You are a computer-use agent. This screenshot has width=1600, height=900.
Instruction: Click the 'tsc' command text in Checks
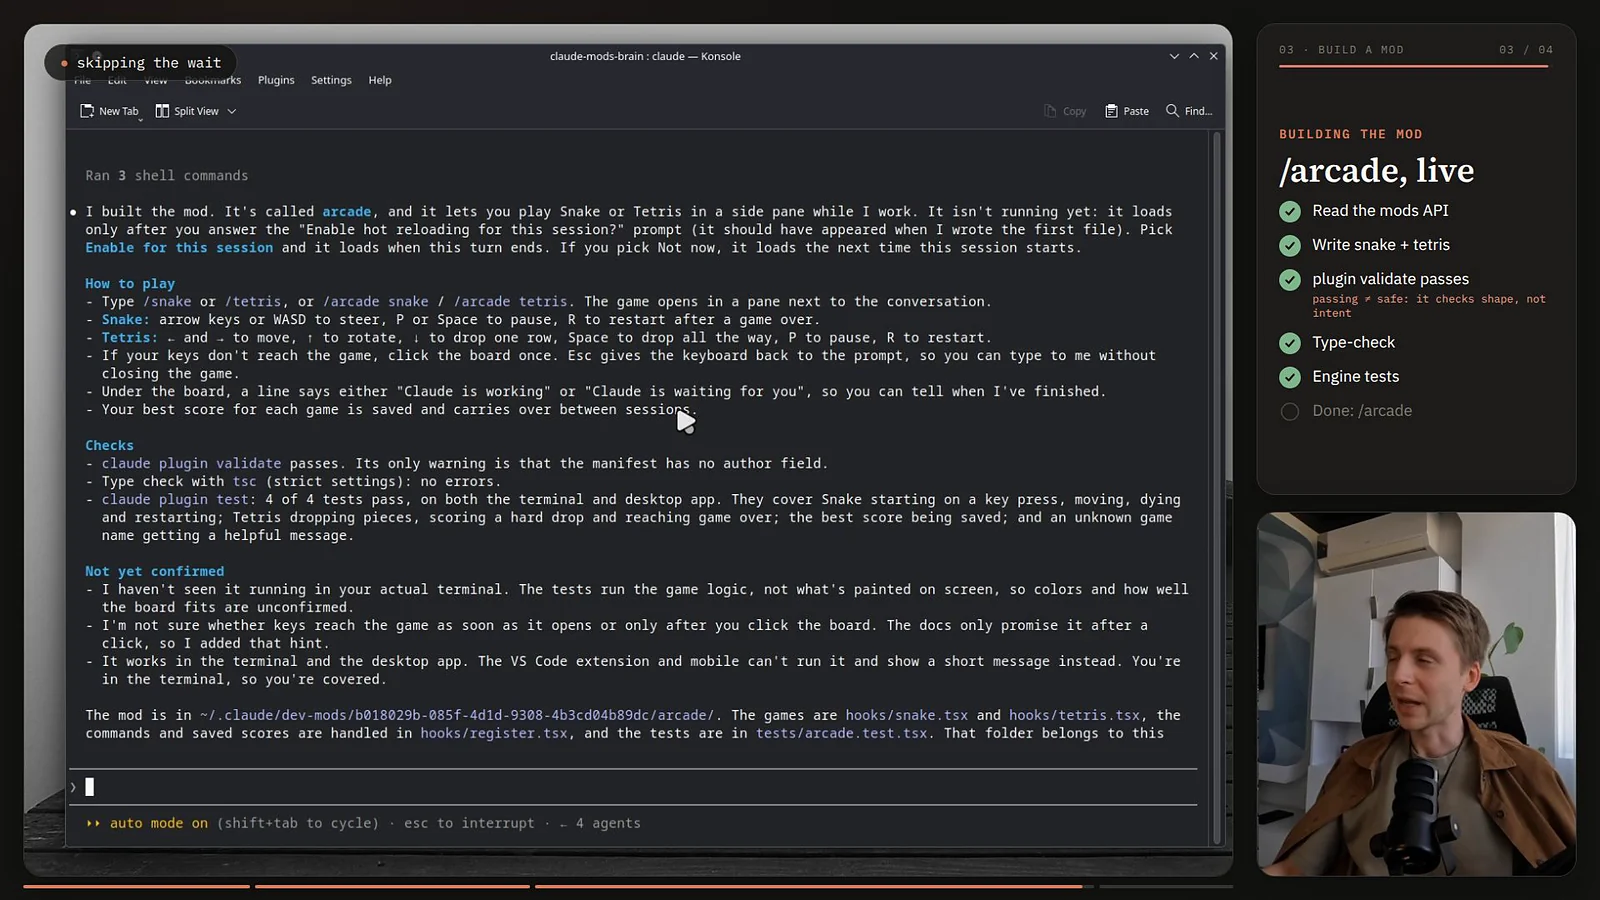[x=245, y=482]
